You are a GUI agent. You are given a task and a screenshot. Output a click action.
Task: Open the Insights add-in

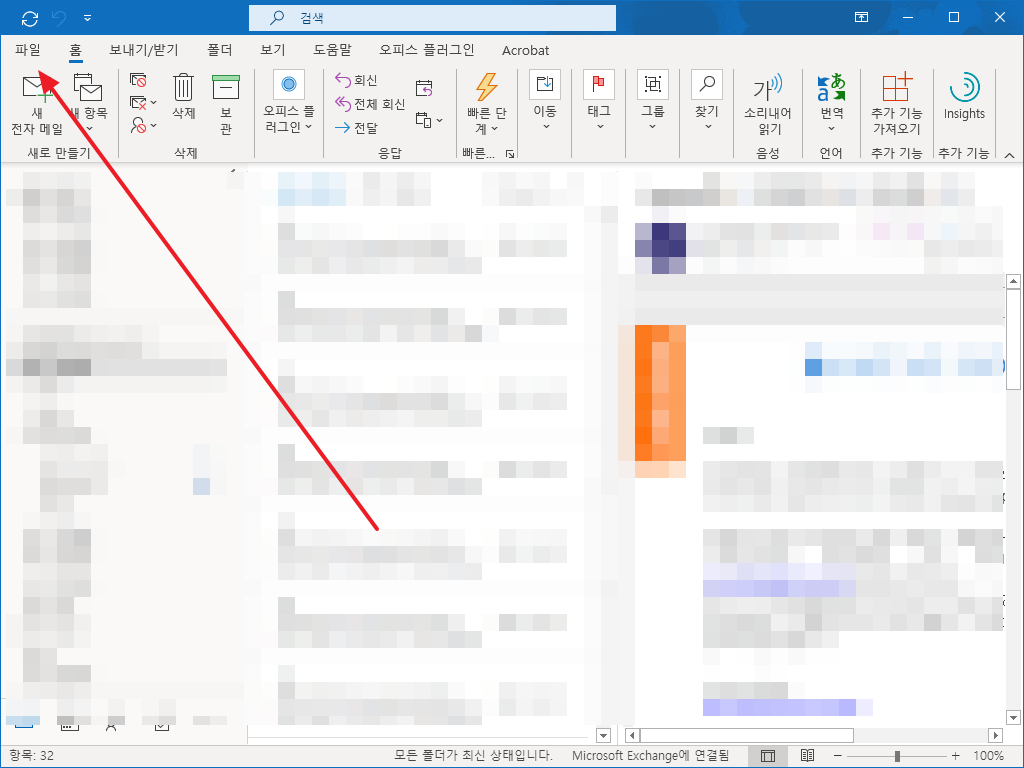pos(964,98)
